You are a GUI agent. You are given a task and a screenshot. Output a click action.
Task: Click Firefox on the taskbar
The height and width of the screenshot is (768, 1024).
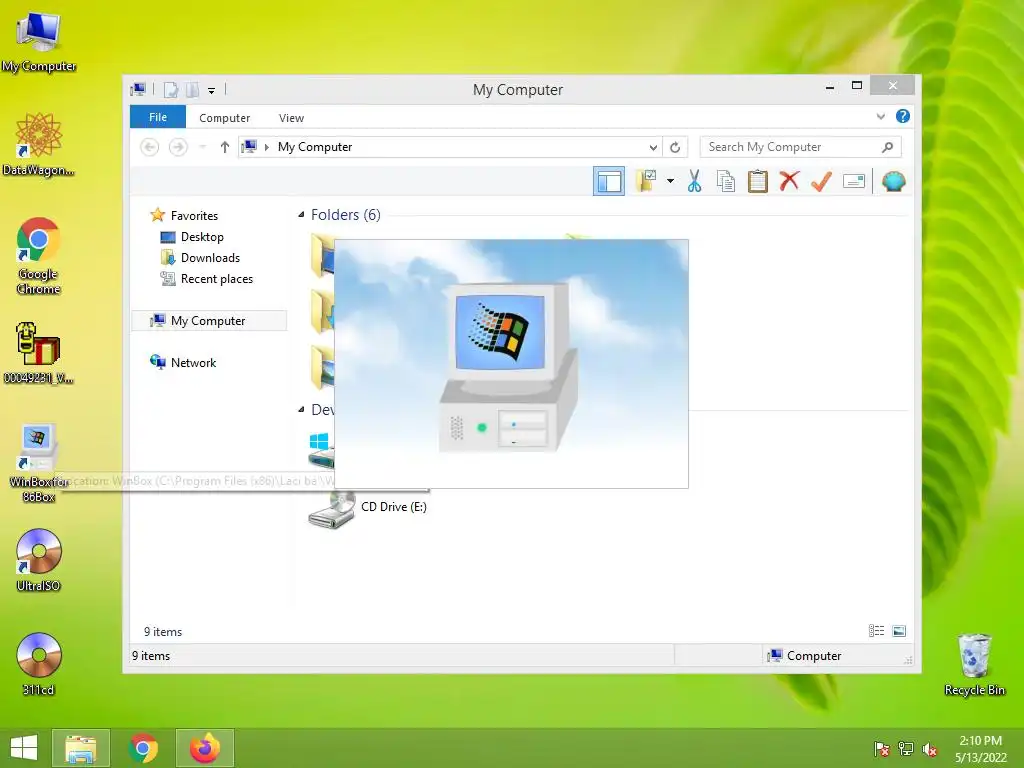[204, 748]
